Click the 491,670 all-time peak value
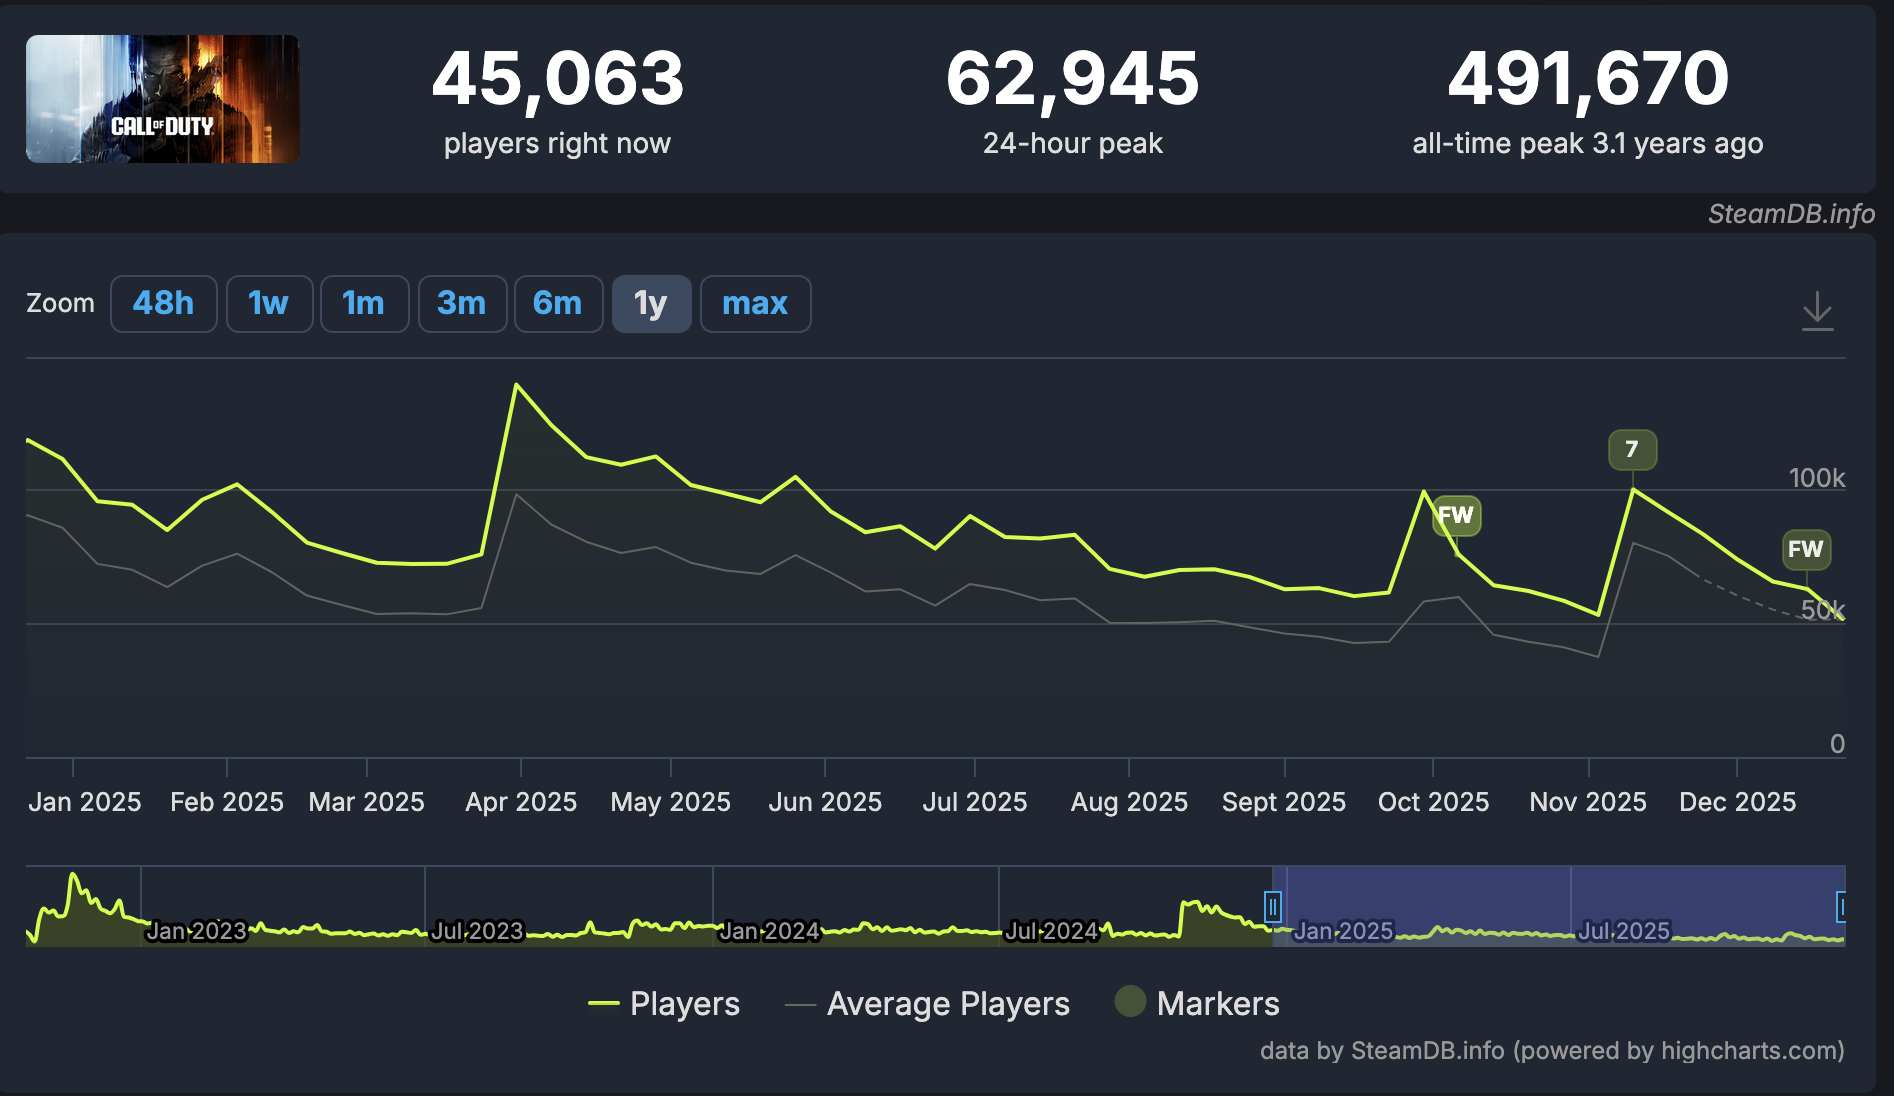 (x=1588, y=79)
